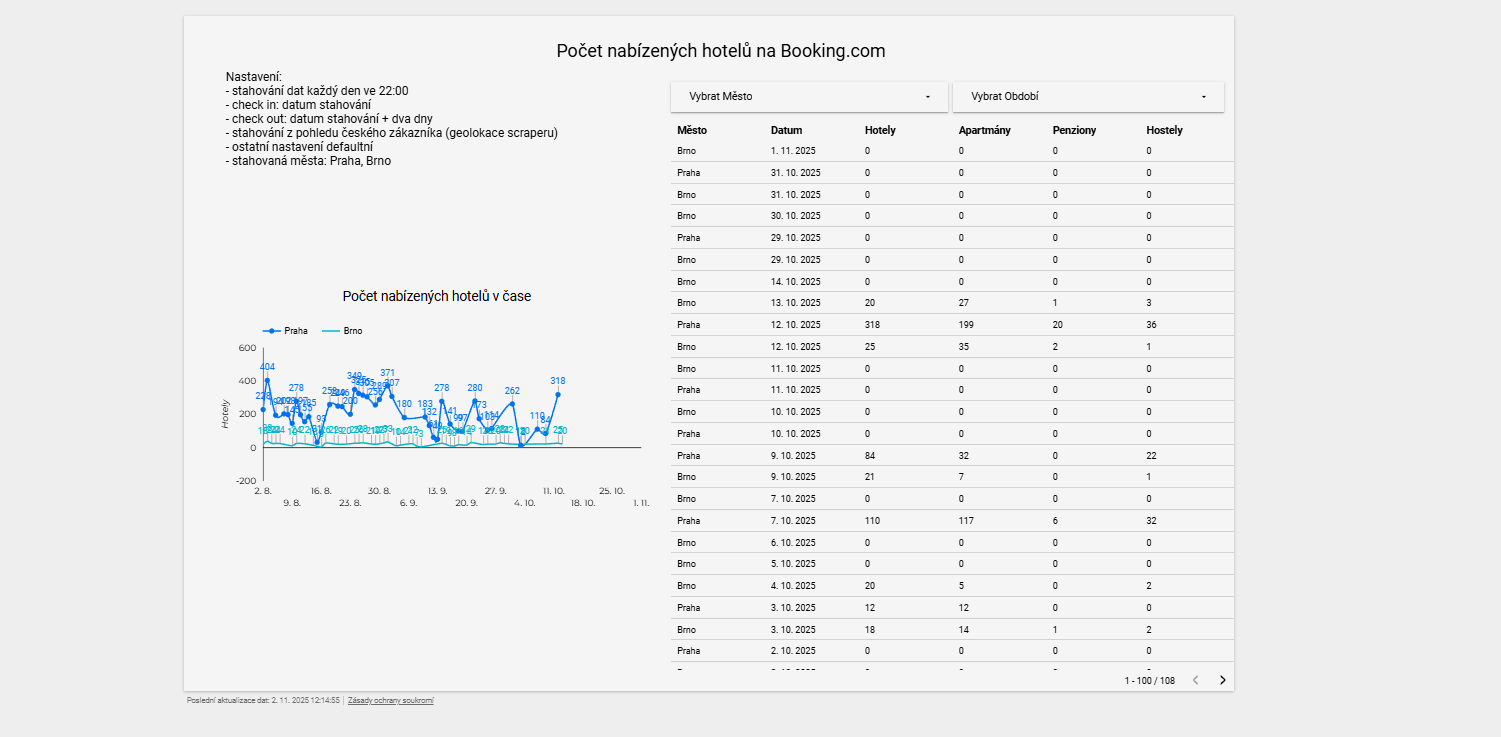Sort table by Datum column header
The height and width of the screenshot is (737, 1501).
pyautogui.click(x=786, y=130)
